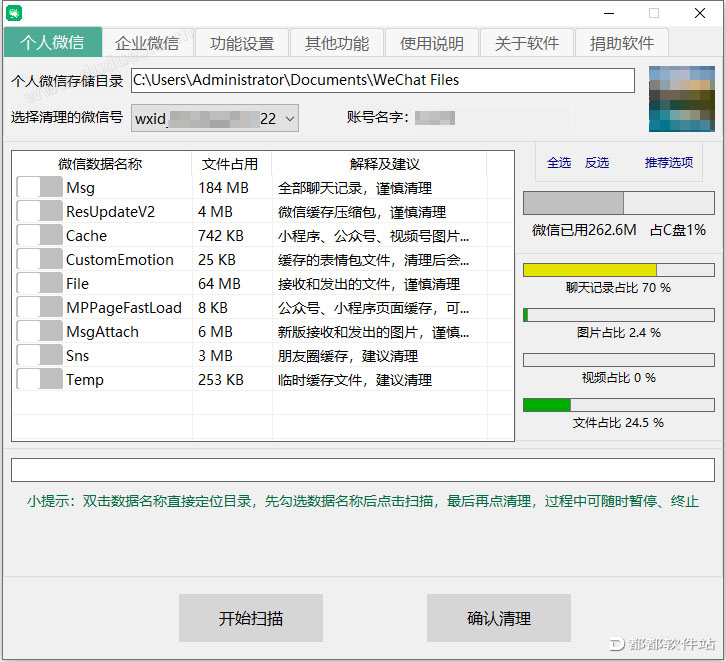Open the 捐助软件 tab
The height and width of the screenshot is (662, 726).
point(622,44)
